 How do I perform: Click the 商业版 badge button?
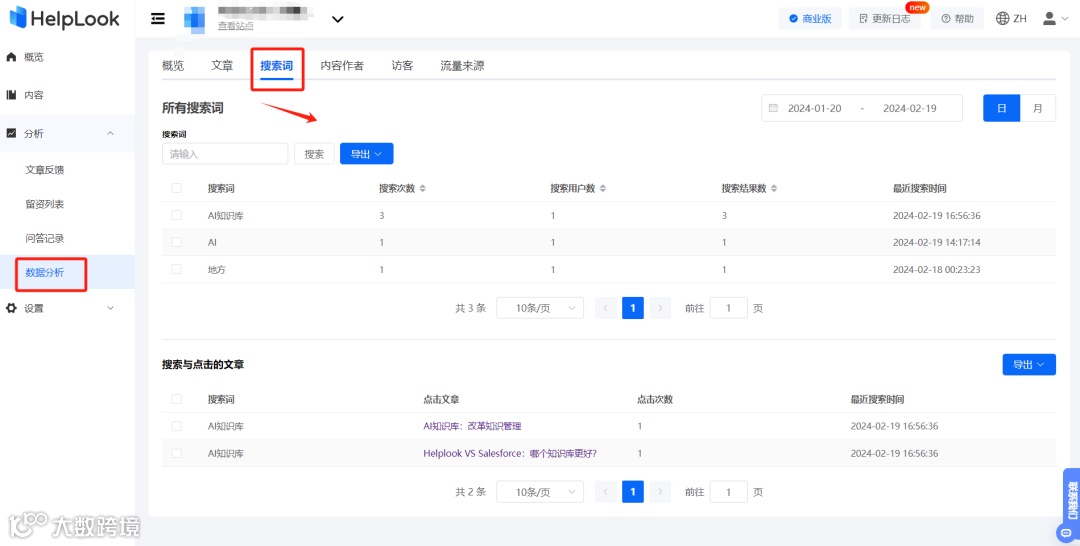coord(810,19)
